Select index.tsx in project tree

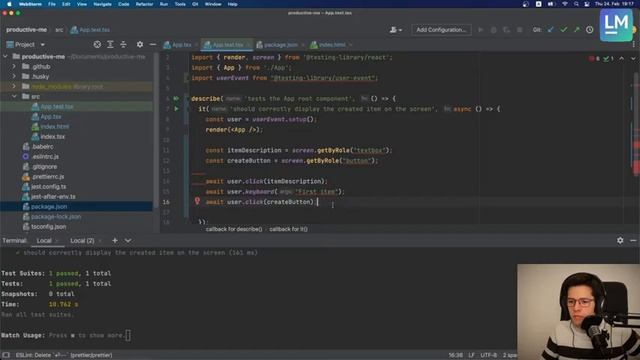(x=53, y=136)
